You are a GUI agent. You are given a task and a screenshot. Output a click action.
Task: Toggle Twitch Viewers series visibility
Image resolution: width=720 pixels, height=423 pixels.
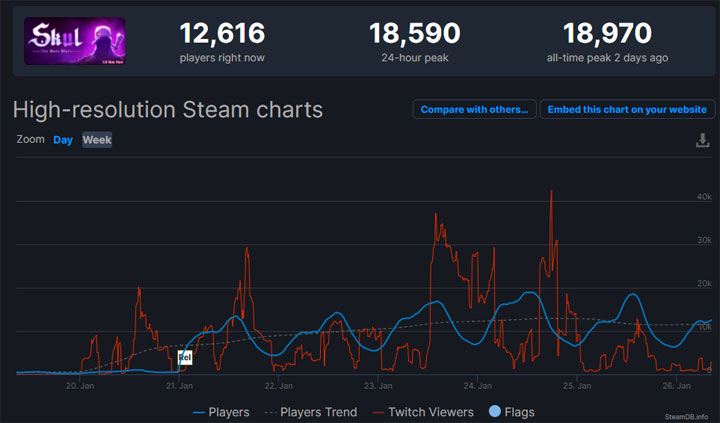424,411
